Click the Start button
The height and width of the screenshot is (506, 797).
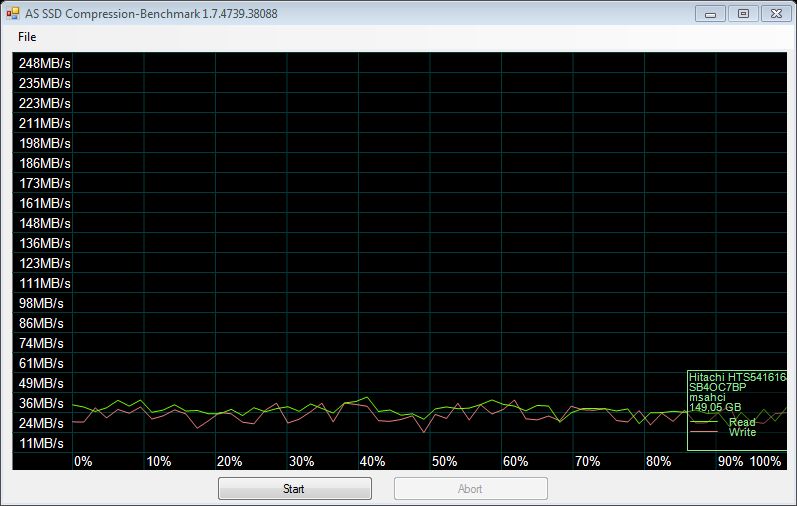[x=295, y=489]
